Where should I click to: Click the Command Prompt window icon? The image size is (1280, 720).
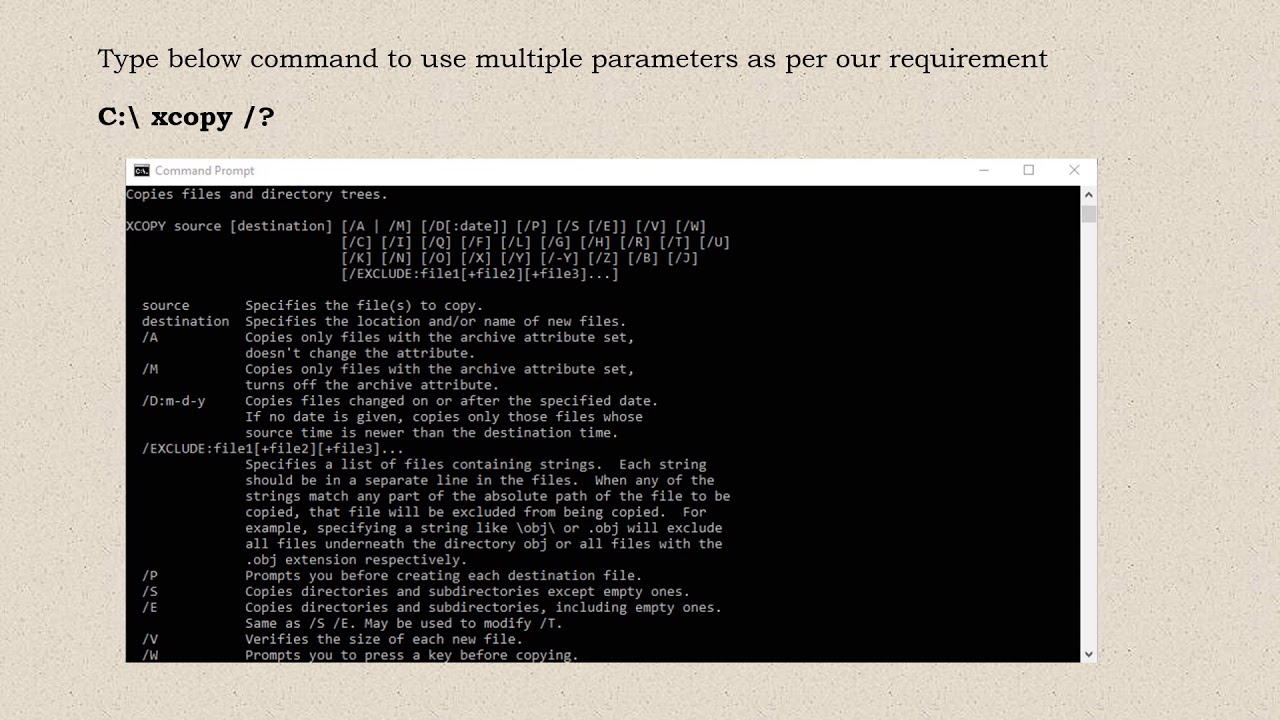click(142, 171)
